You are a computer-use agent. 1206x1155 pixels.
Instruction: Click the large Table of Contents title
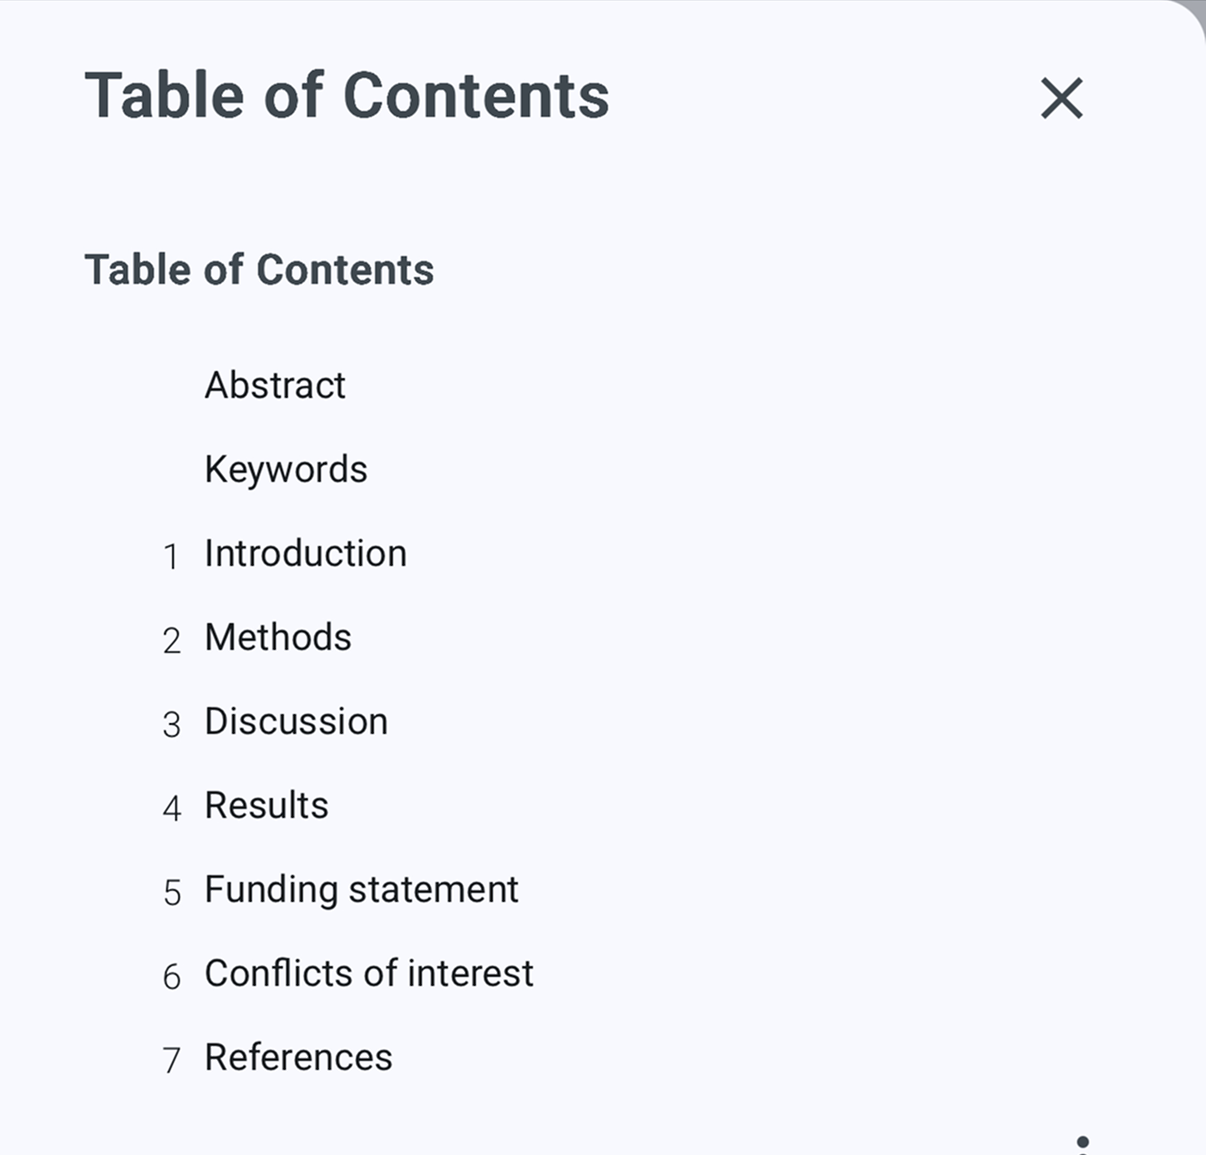coord(347,96)
